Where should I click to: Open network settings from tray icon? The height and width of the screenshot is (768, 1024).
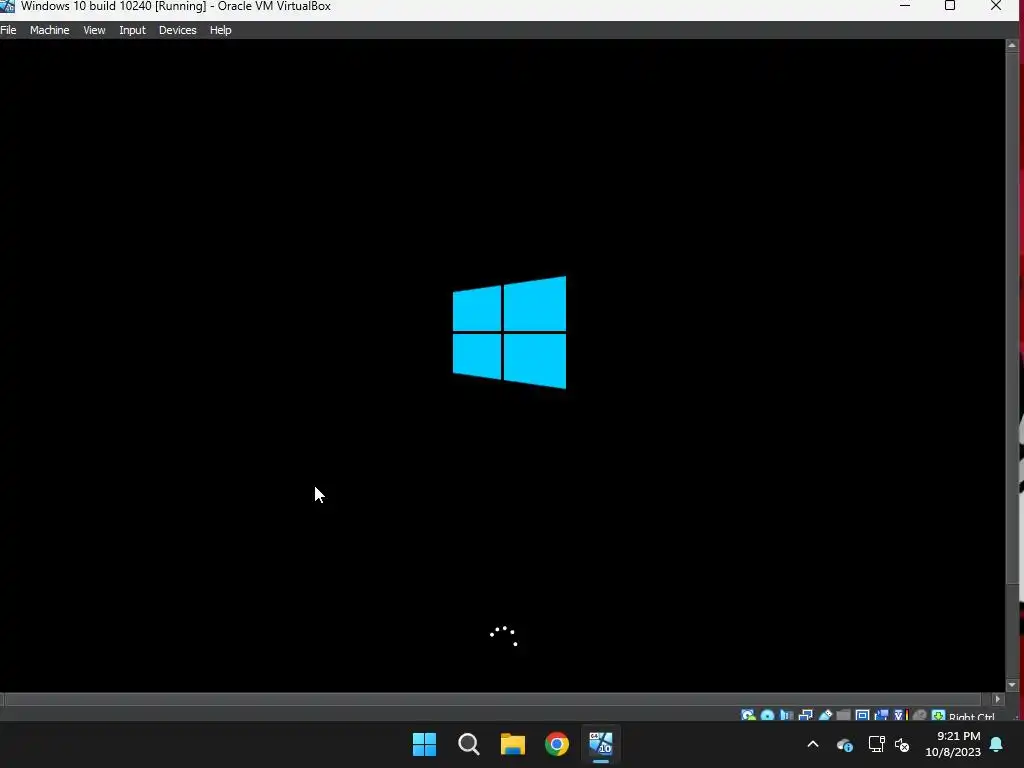coord(876,744)
